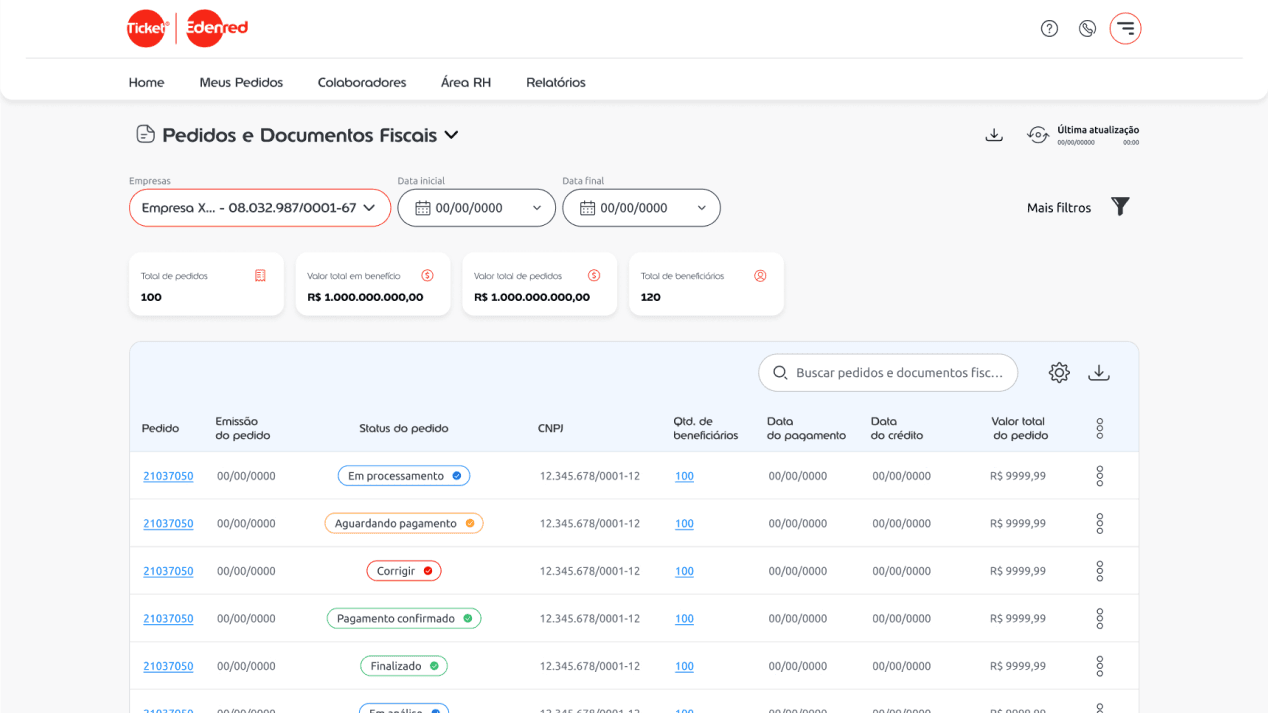Click calendar icon in Data final field
The height and width of the screenshot is (713, 1268).
coord(588,208)
